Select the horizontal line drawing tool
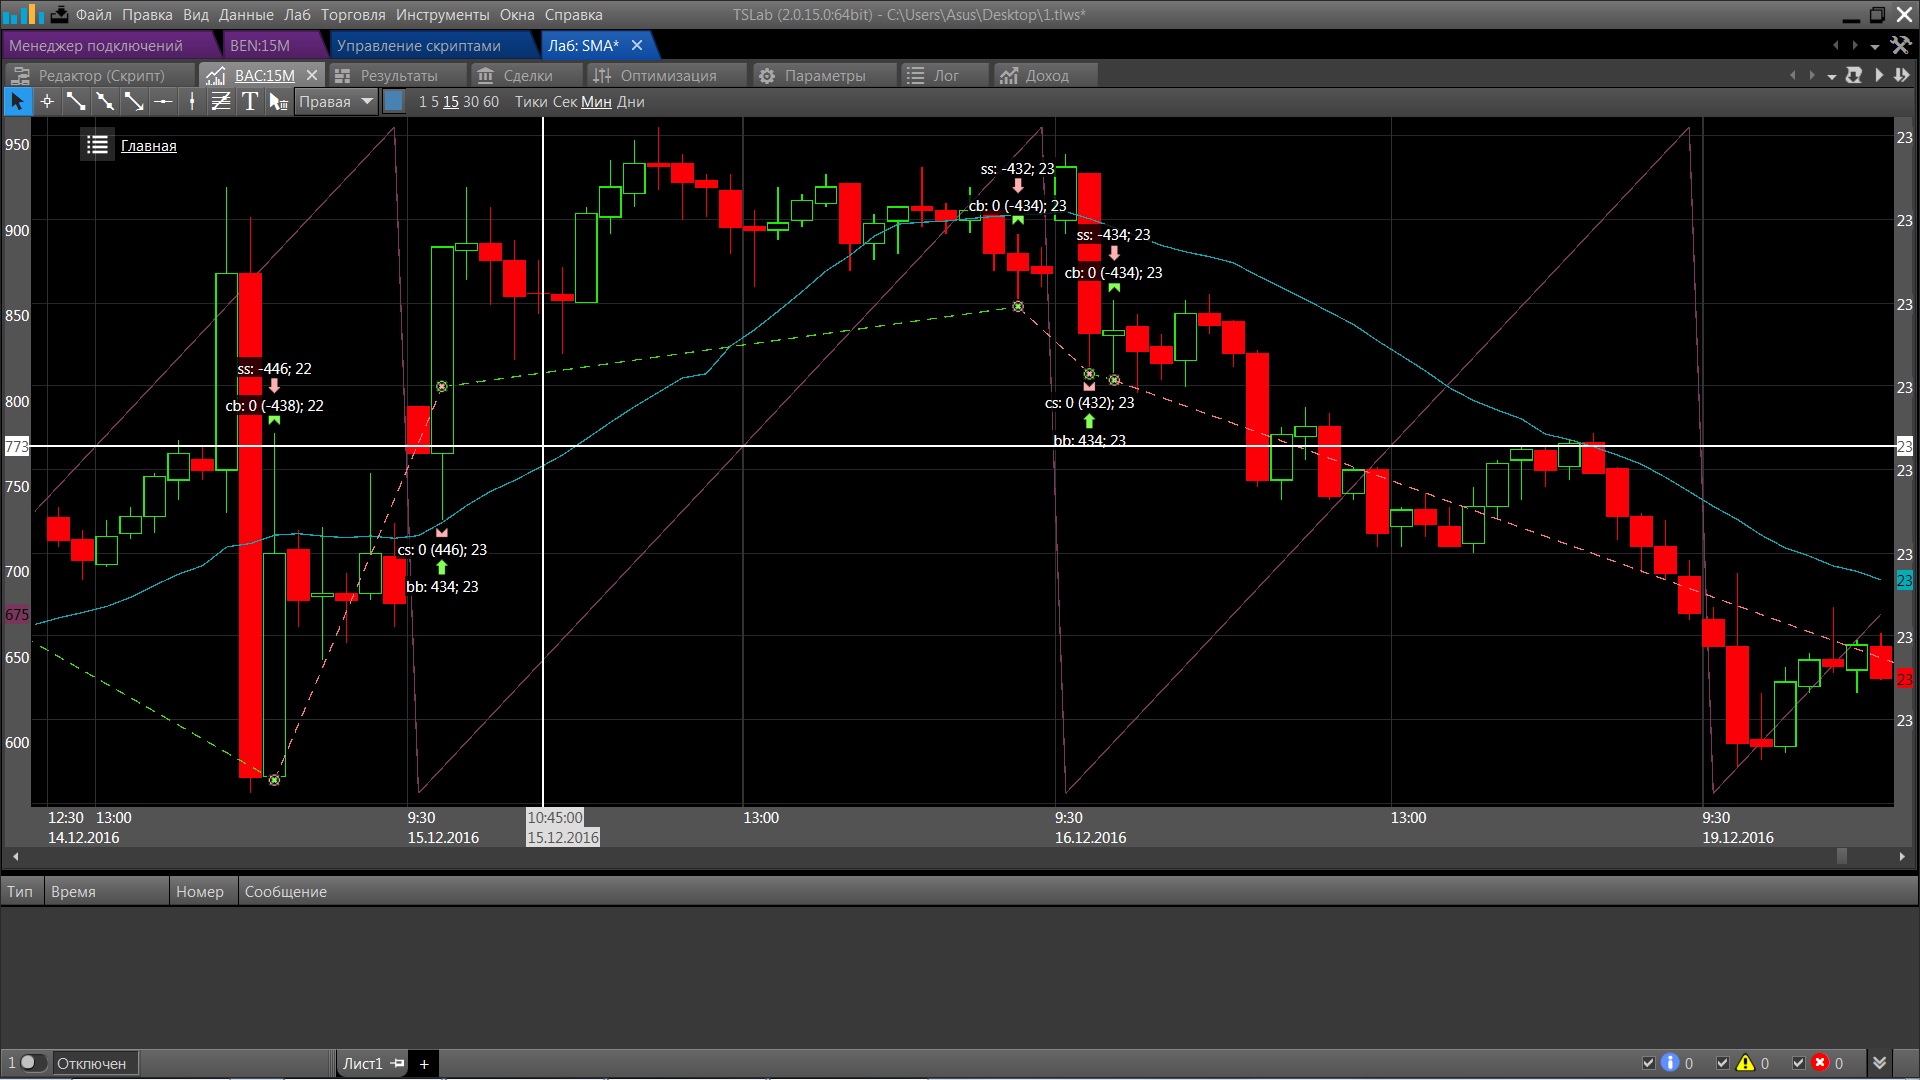Viewport: 1920px width, 1080px height. [163, 102]
